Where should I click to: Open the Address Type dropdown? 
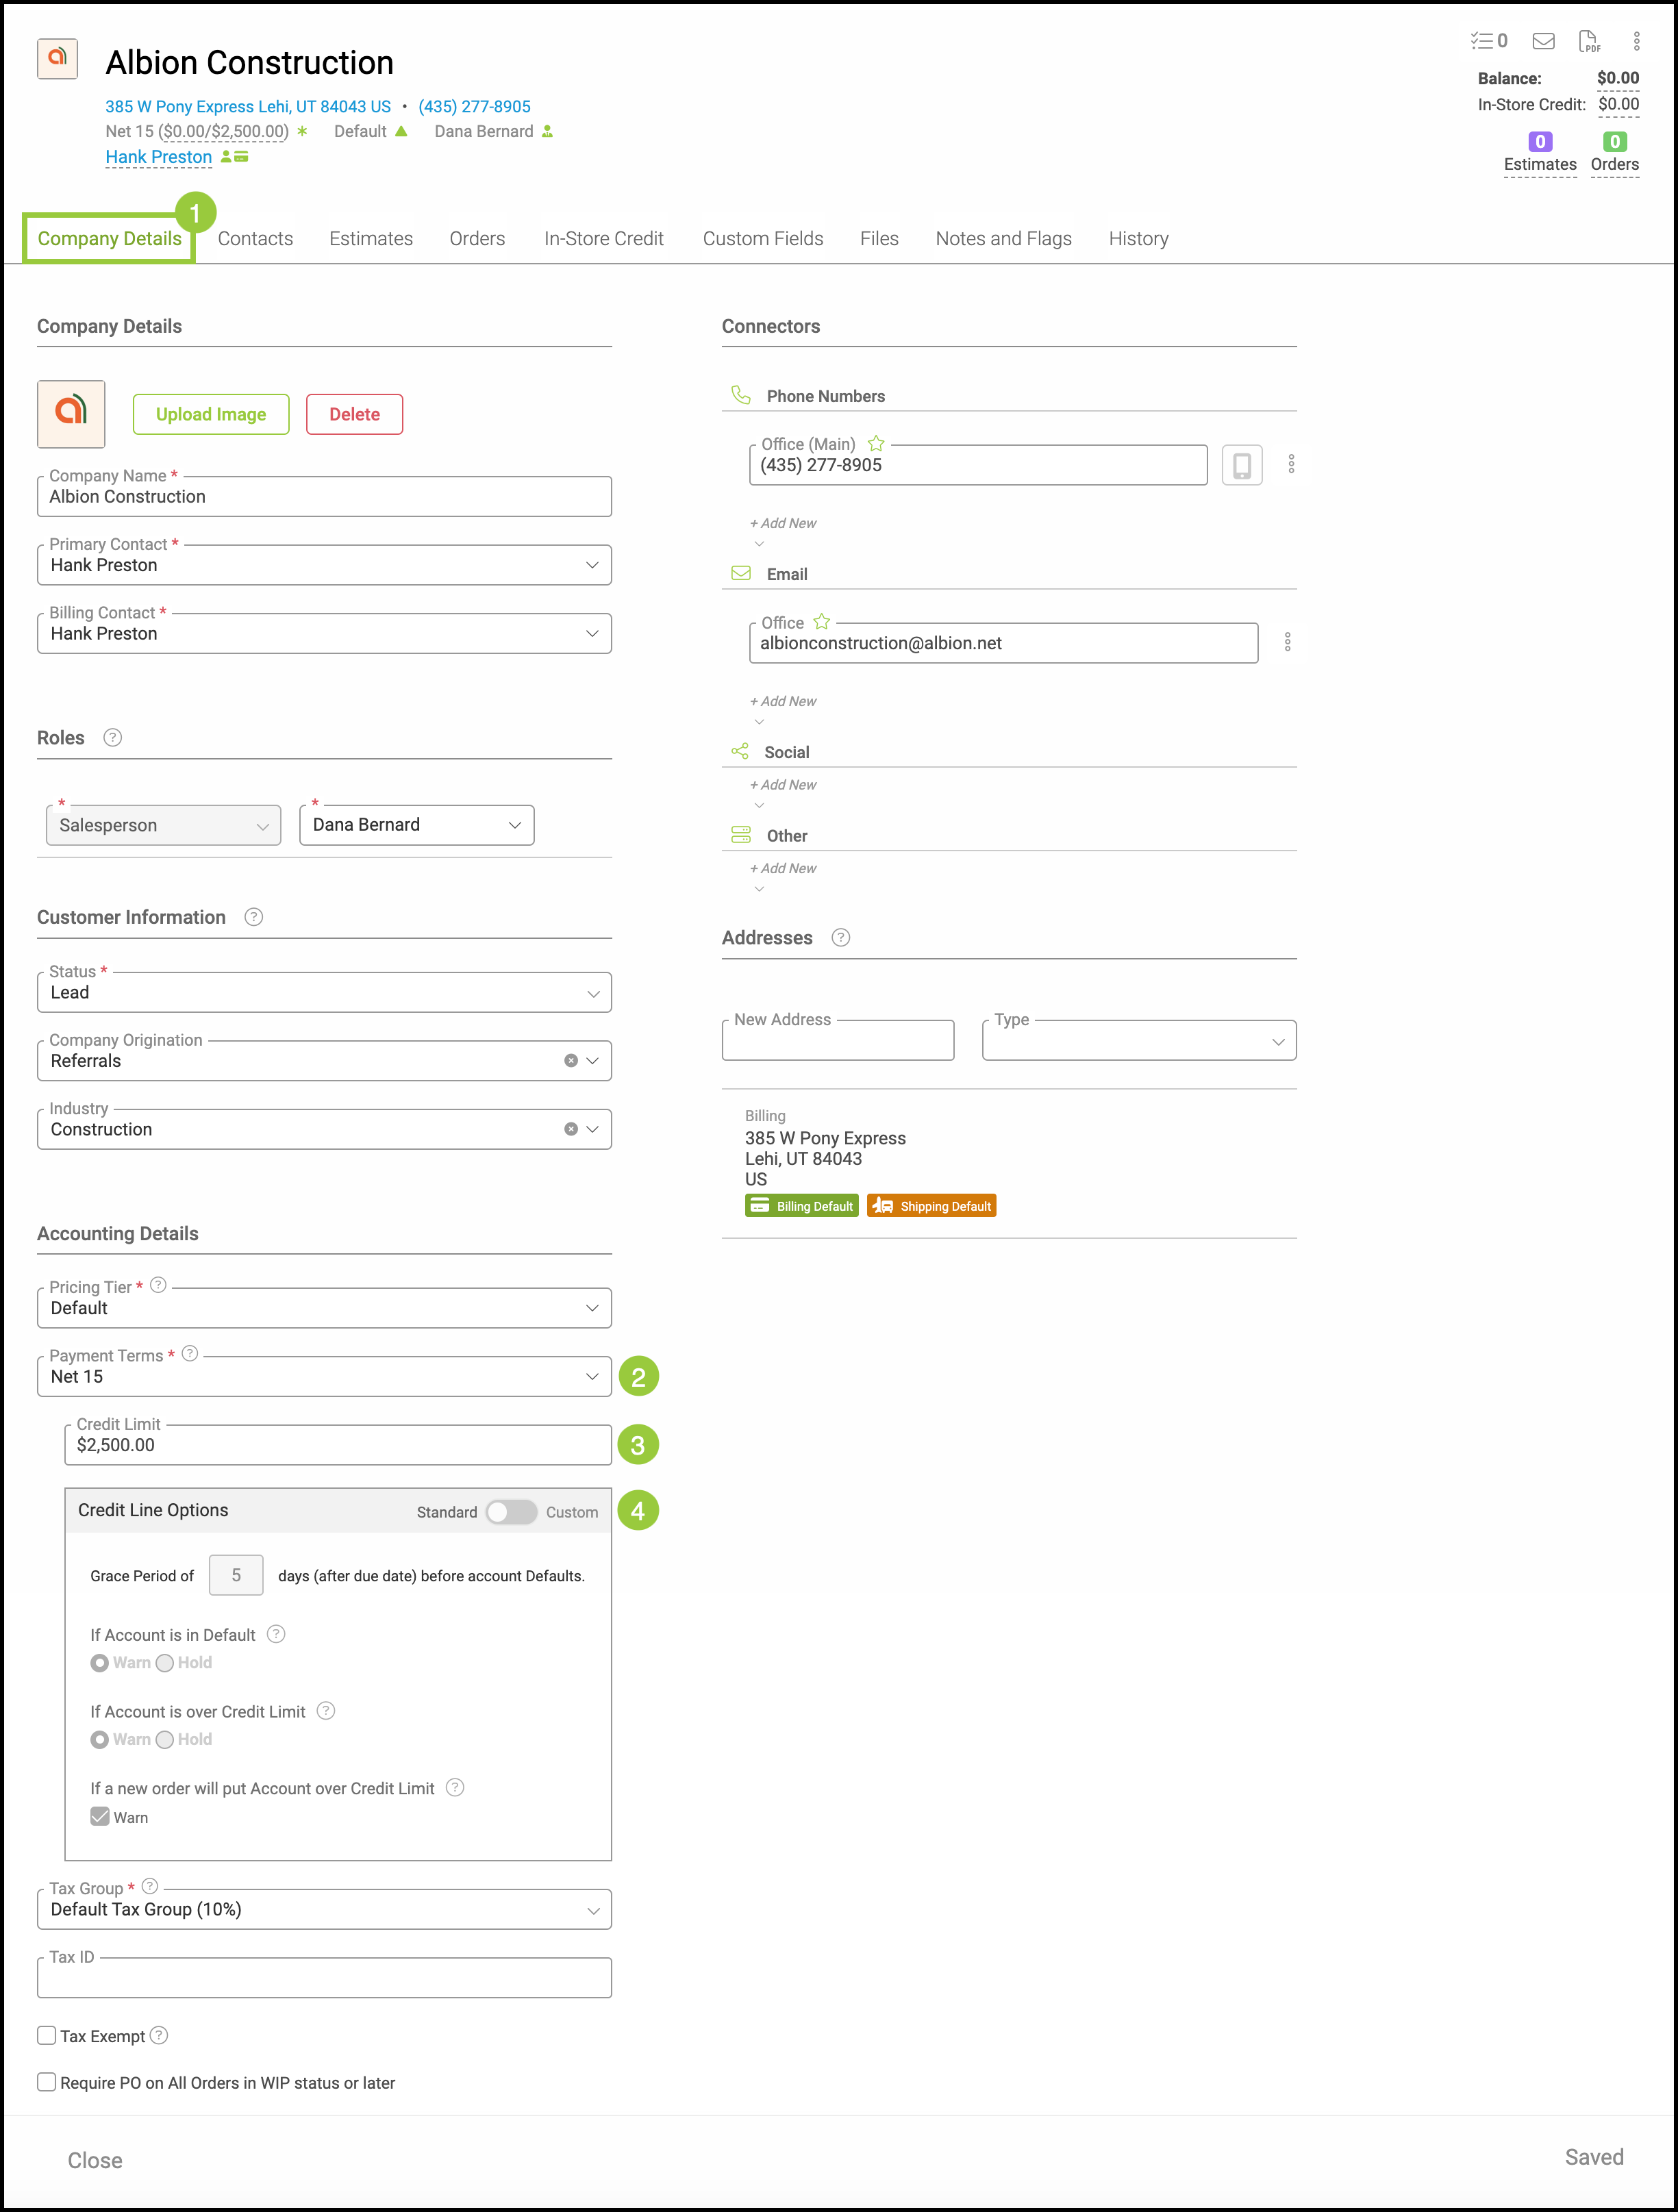point(1138,1041)
